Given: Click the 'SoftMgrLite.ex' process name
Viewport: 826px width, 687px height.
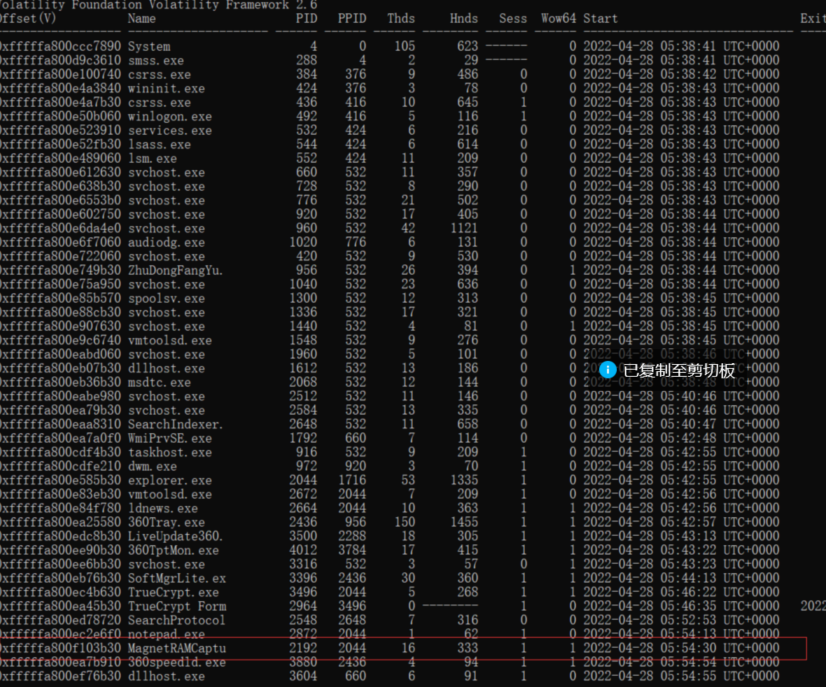Looking at the screenshot, I should [x=177, y=578].
